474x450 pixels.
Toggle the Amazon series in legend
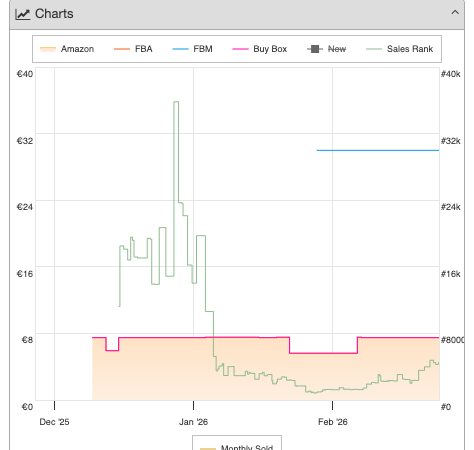pyautogui.click(x=67, y=49)
